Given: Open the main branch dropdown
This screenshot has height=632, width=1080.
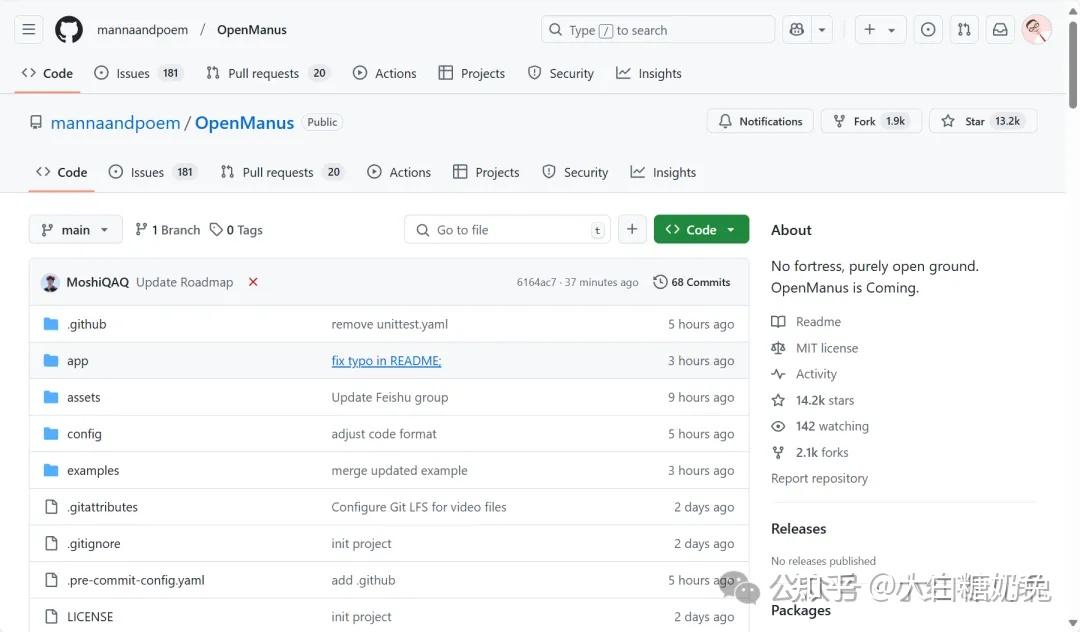Looking at the screenshot, I should 76,230.
